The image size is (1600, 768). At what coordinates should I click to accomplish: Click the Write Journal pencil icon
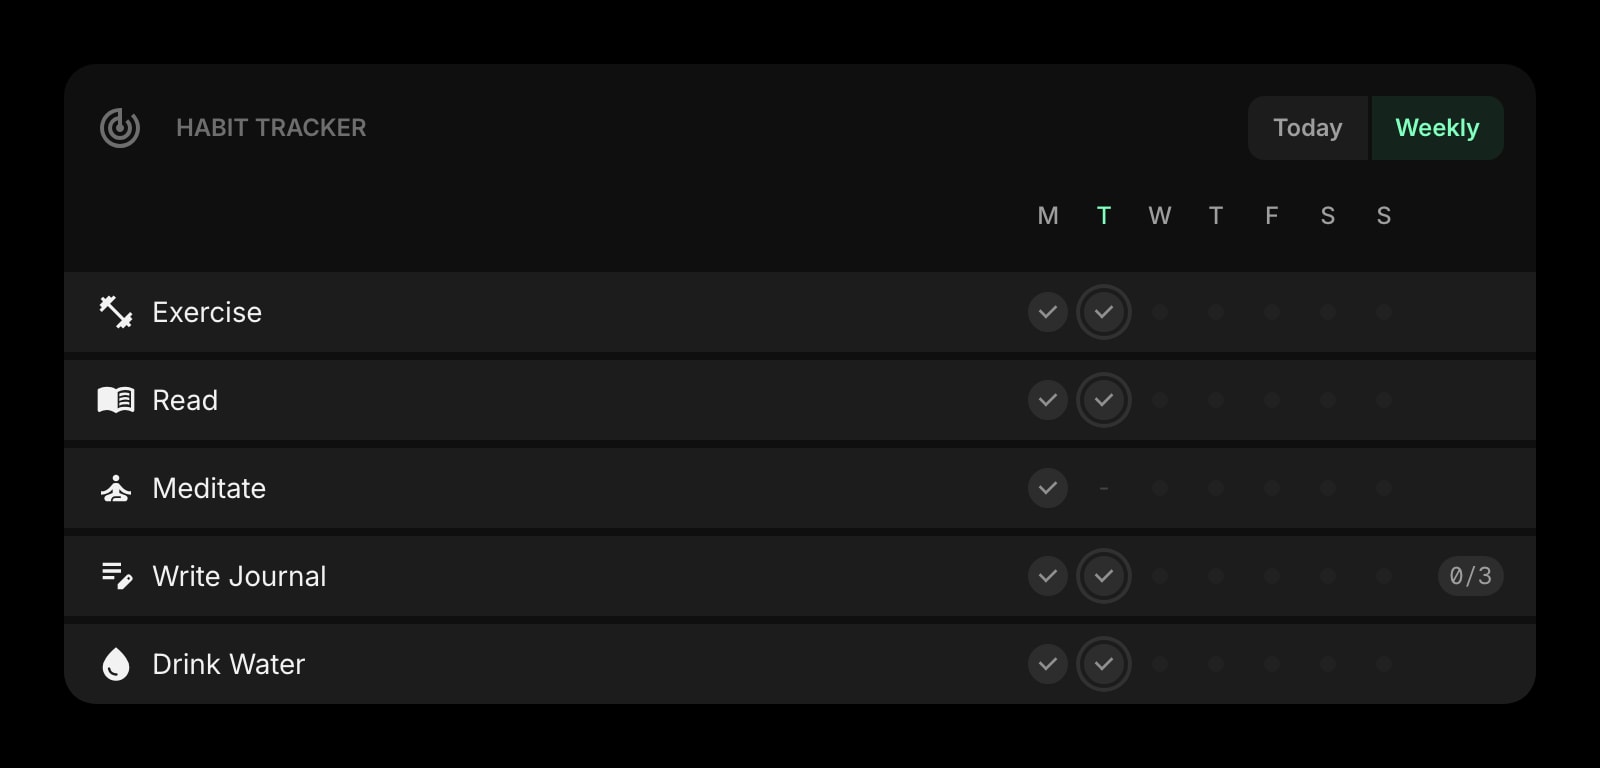click(x=116, y=576)
